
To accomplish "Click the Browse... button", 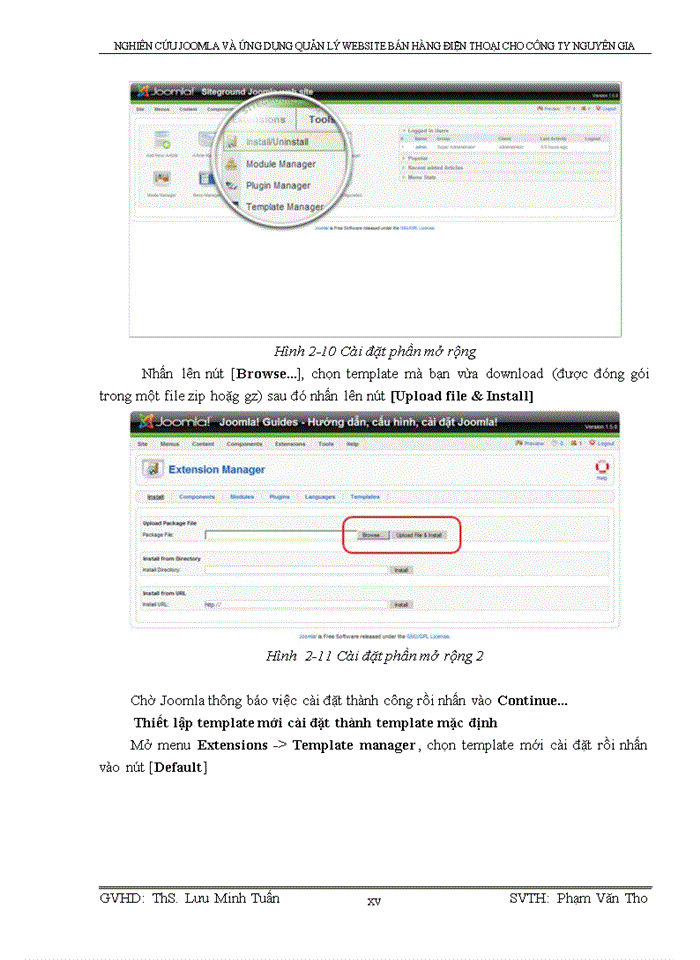I will coord(373,535).
